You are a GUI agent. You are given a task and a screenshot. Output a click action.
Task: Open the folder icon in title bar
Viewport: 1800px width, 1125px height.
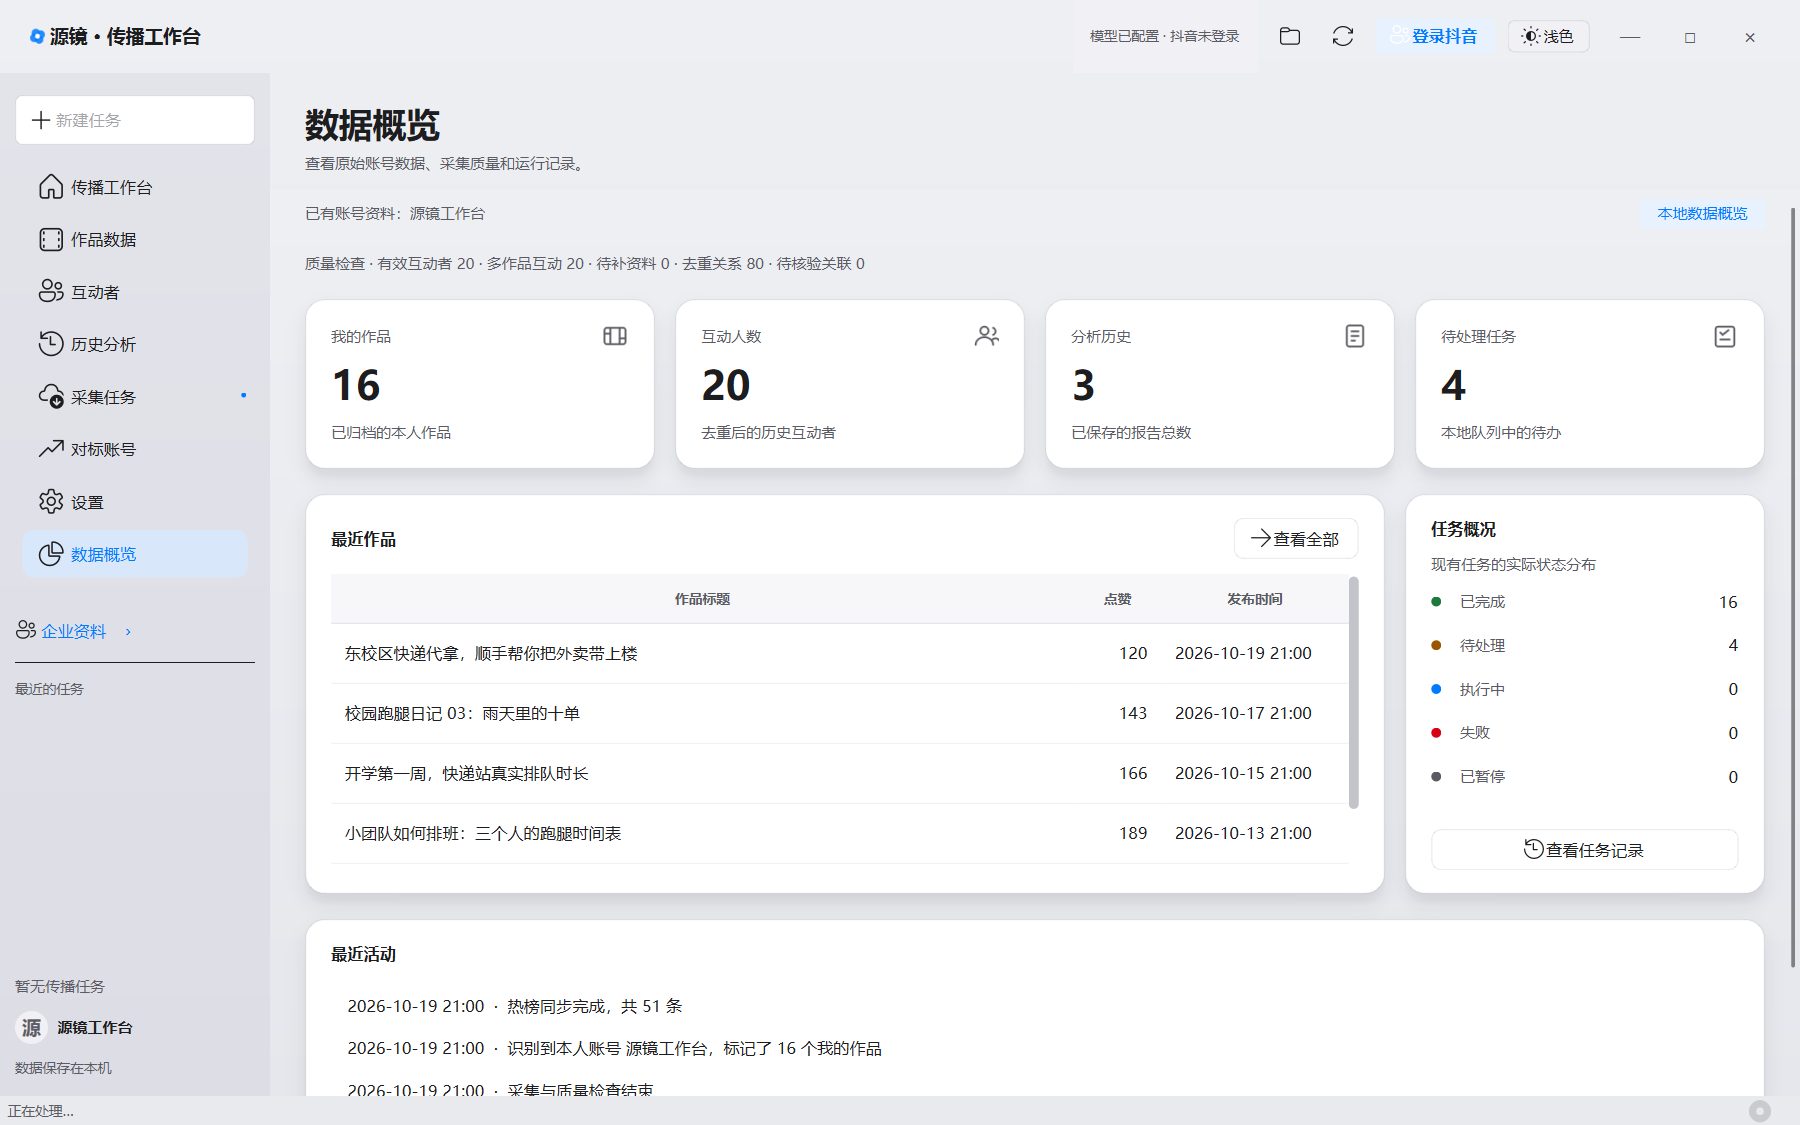(x=1290, y=36)
